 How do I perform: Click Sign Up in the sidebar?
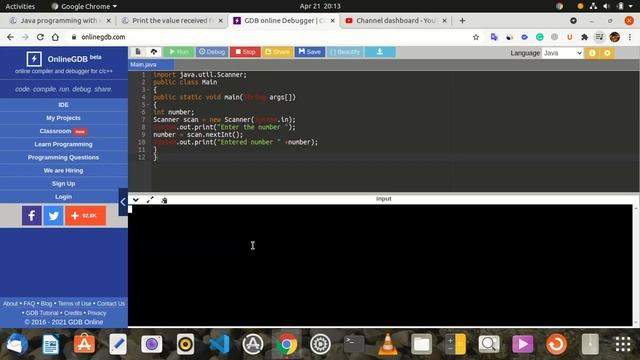click(x=63, y=183)
